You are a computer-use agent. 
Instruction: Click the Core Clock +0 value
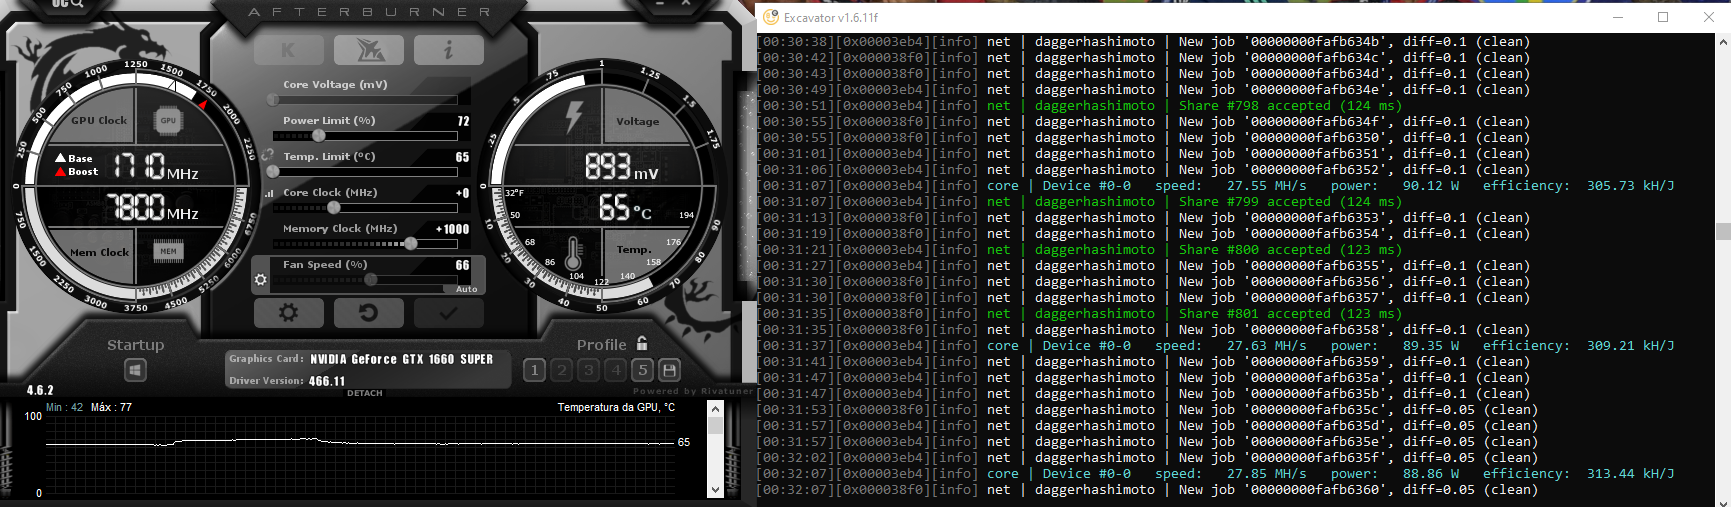462,193
